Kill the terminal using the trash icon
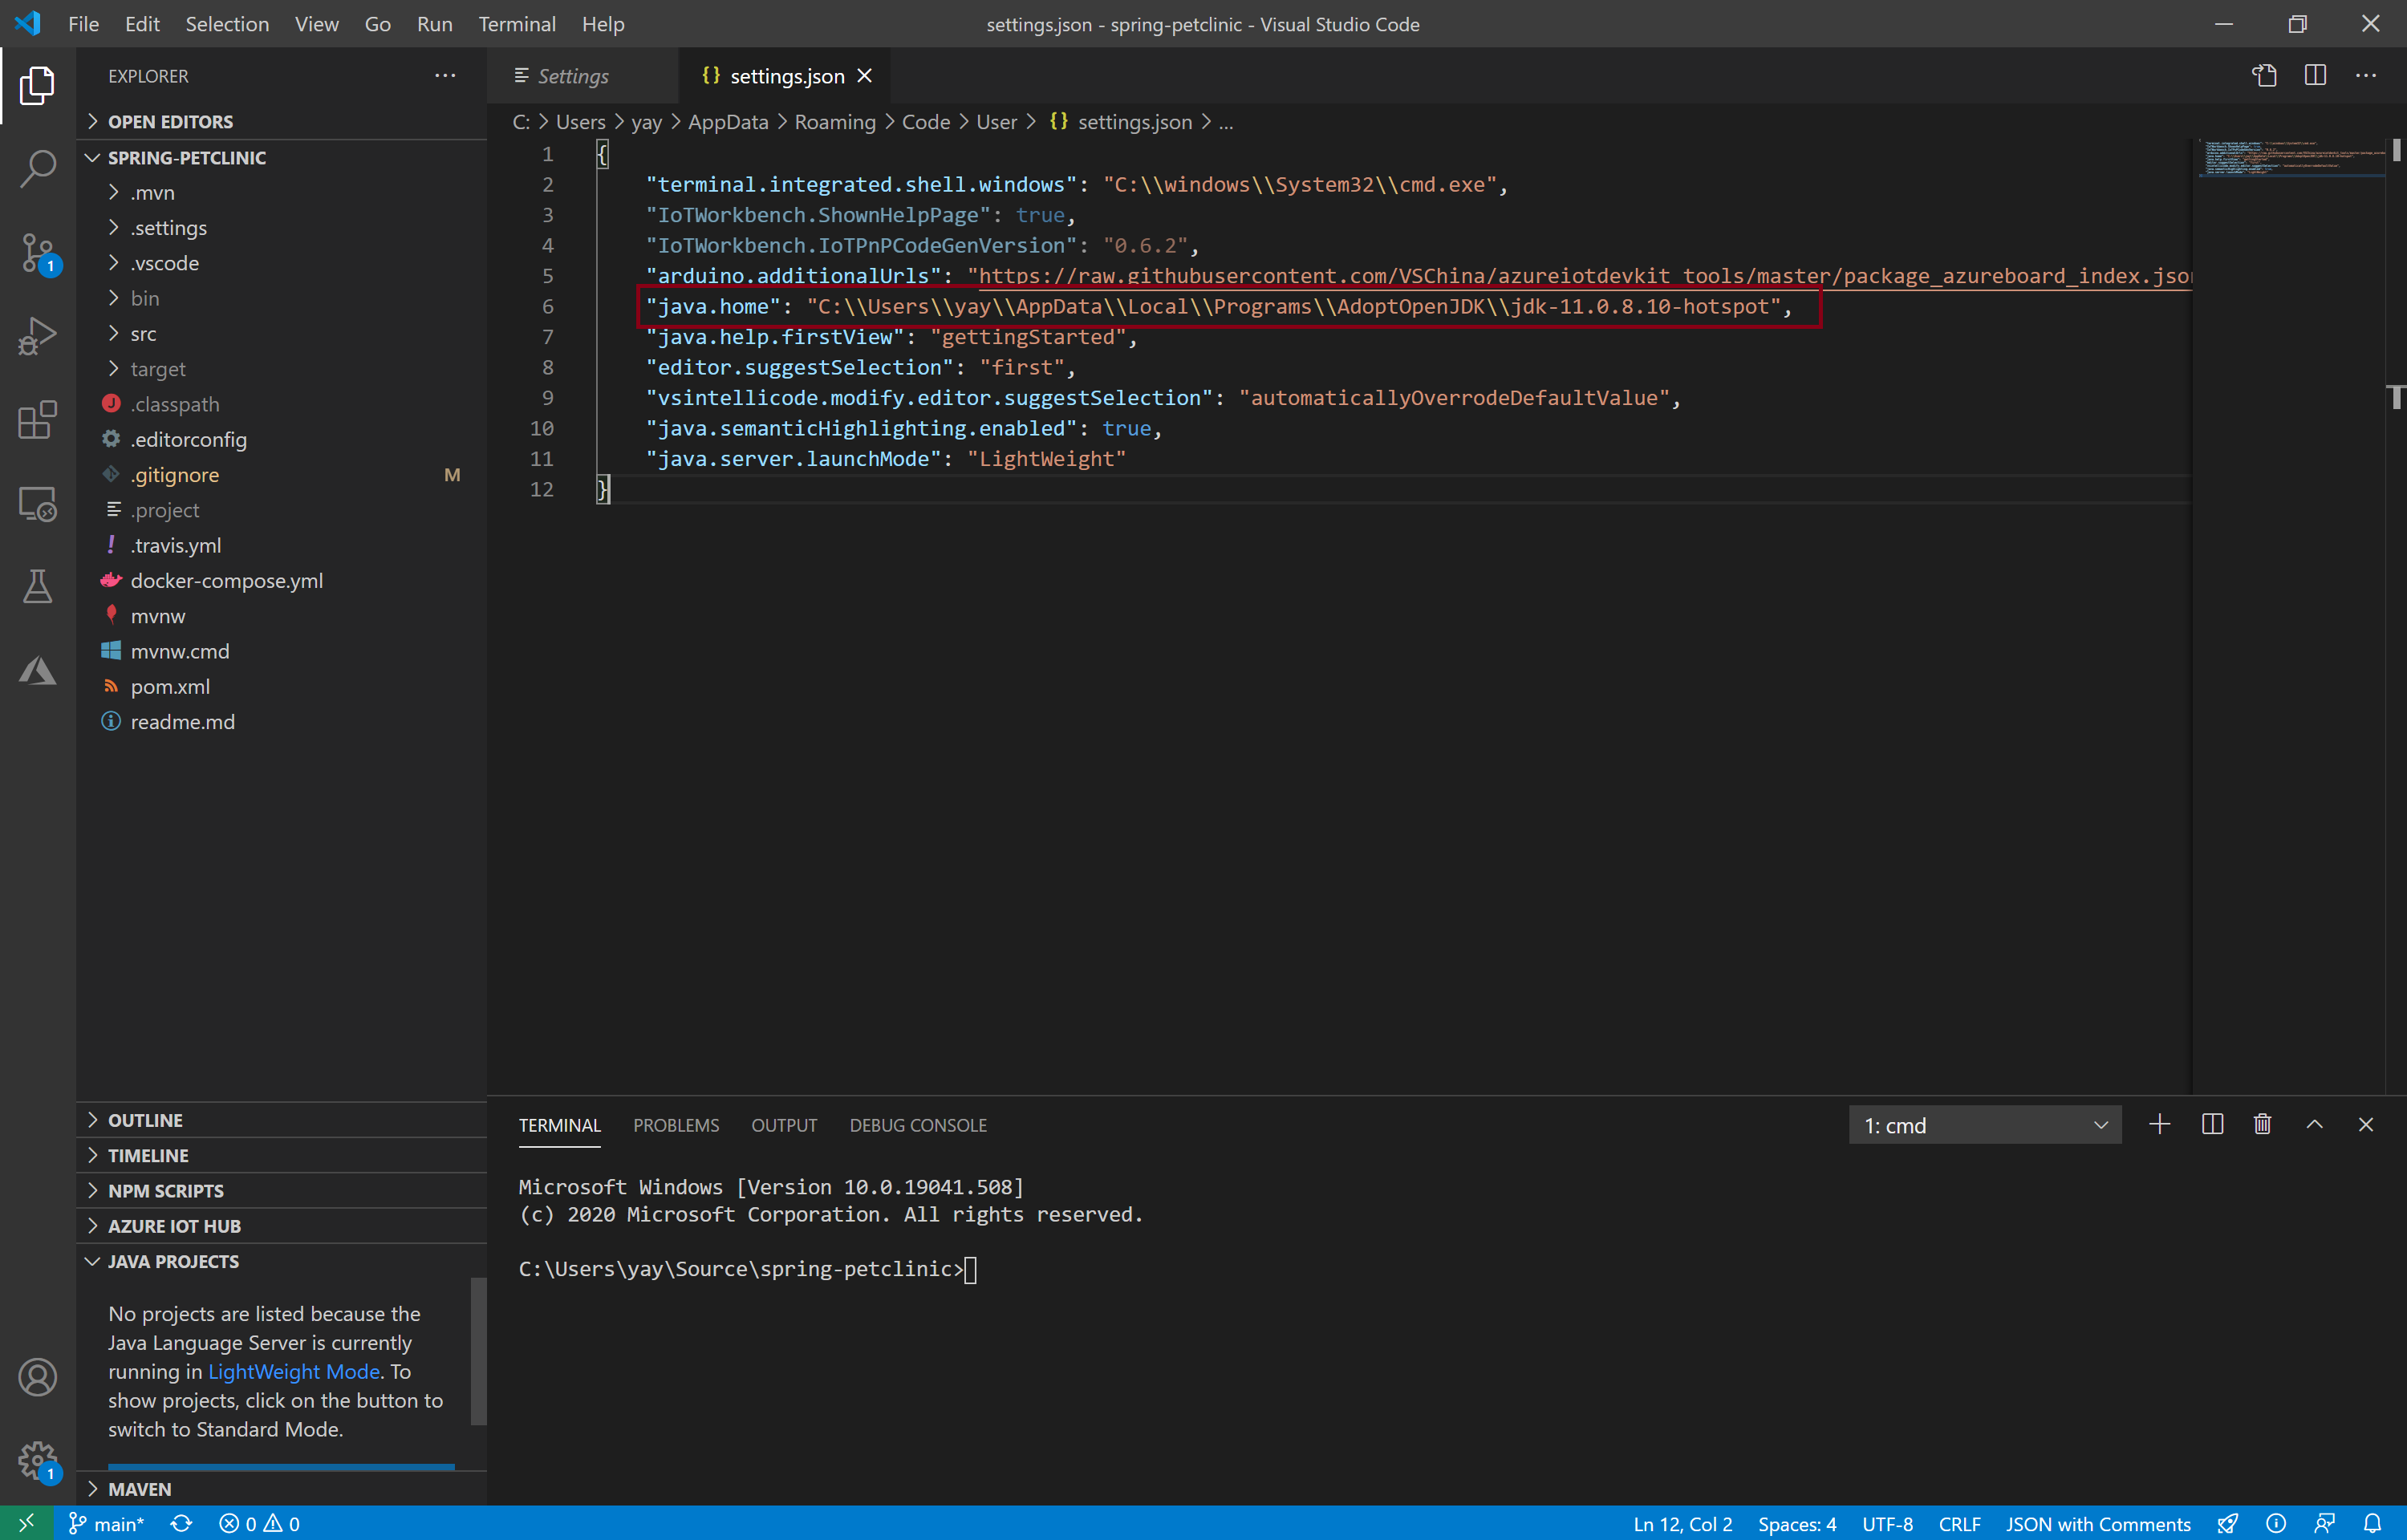The width and height of the screenshot is (2407, 1540). pos(2262,1124)
